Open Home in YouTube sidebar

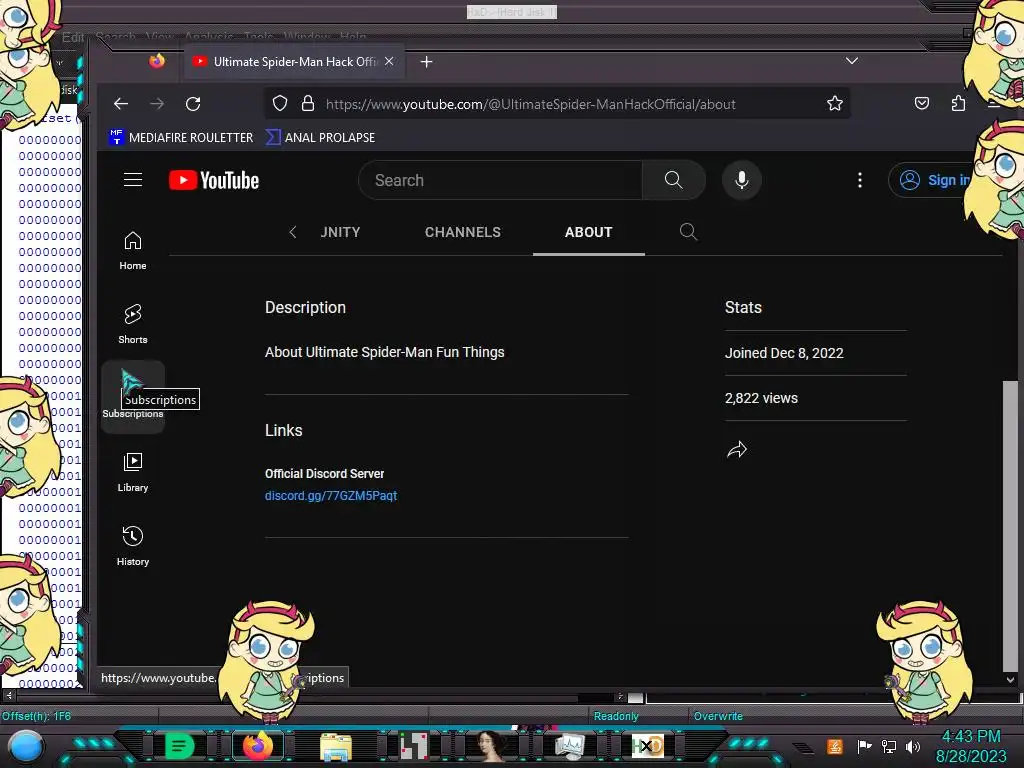[133, 251]
